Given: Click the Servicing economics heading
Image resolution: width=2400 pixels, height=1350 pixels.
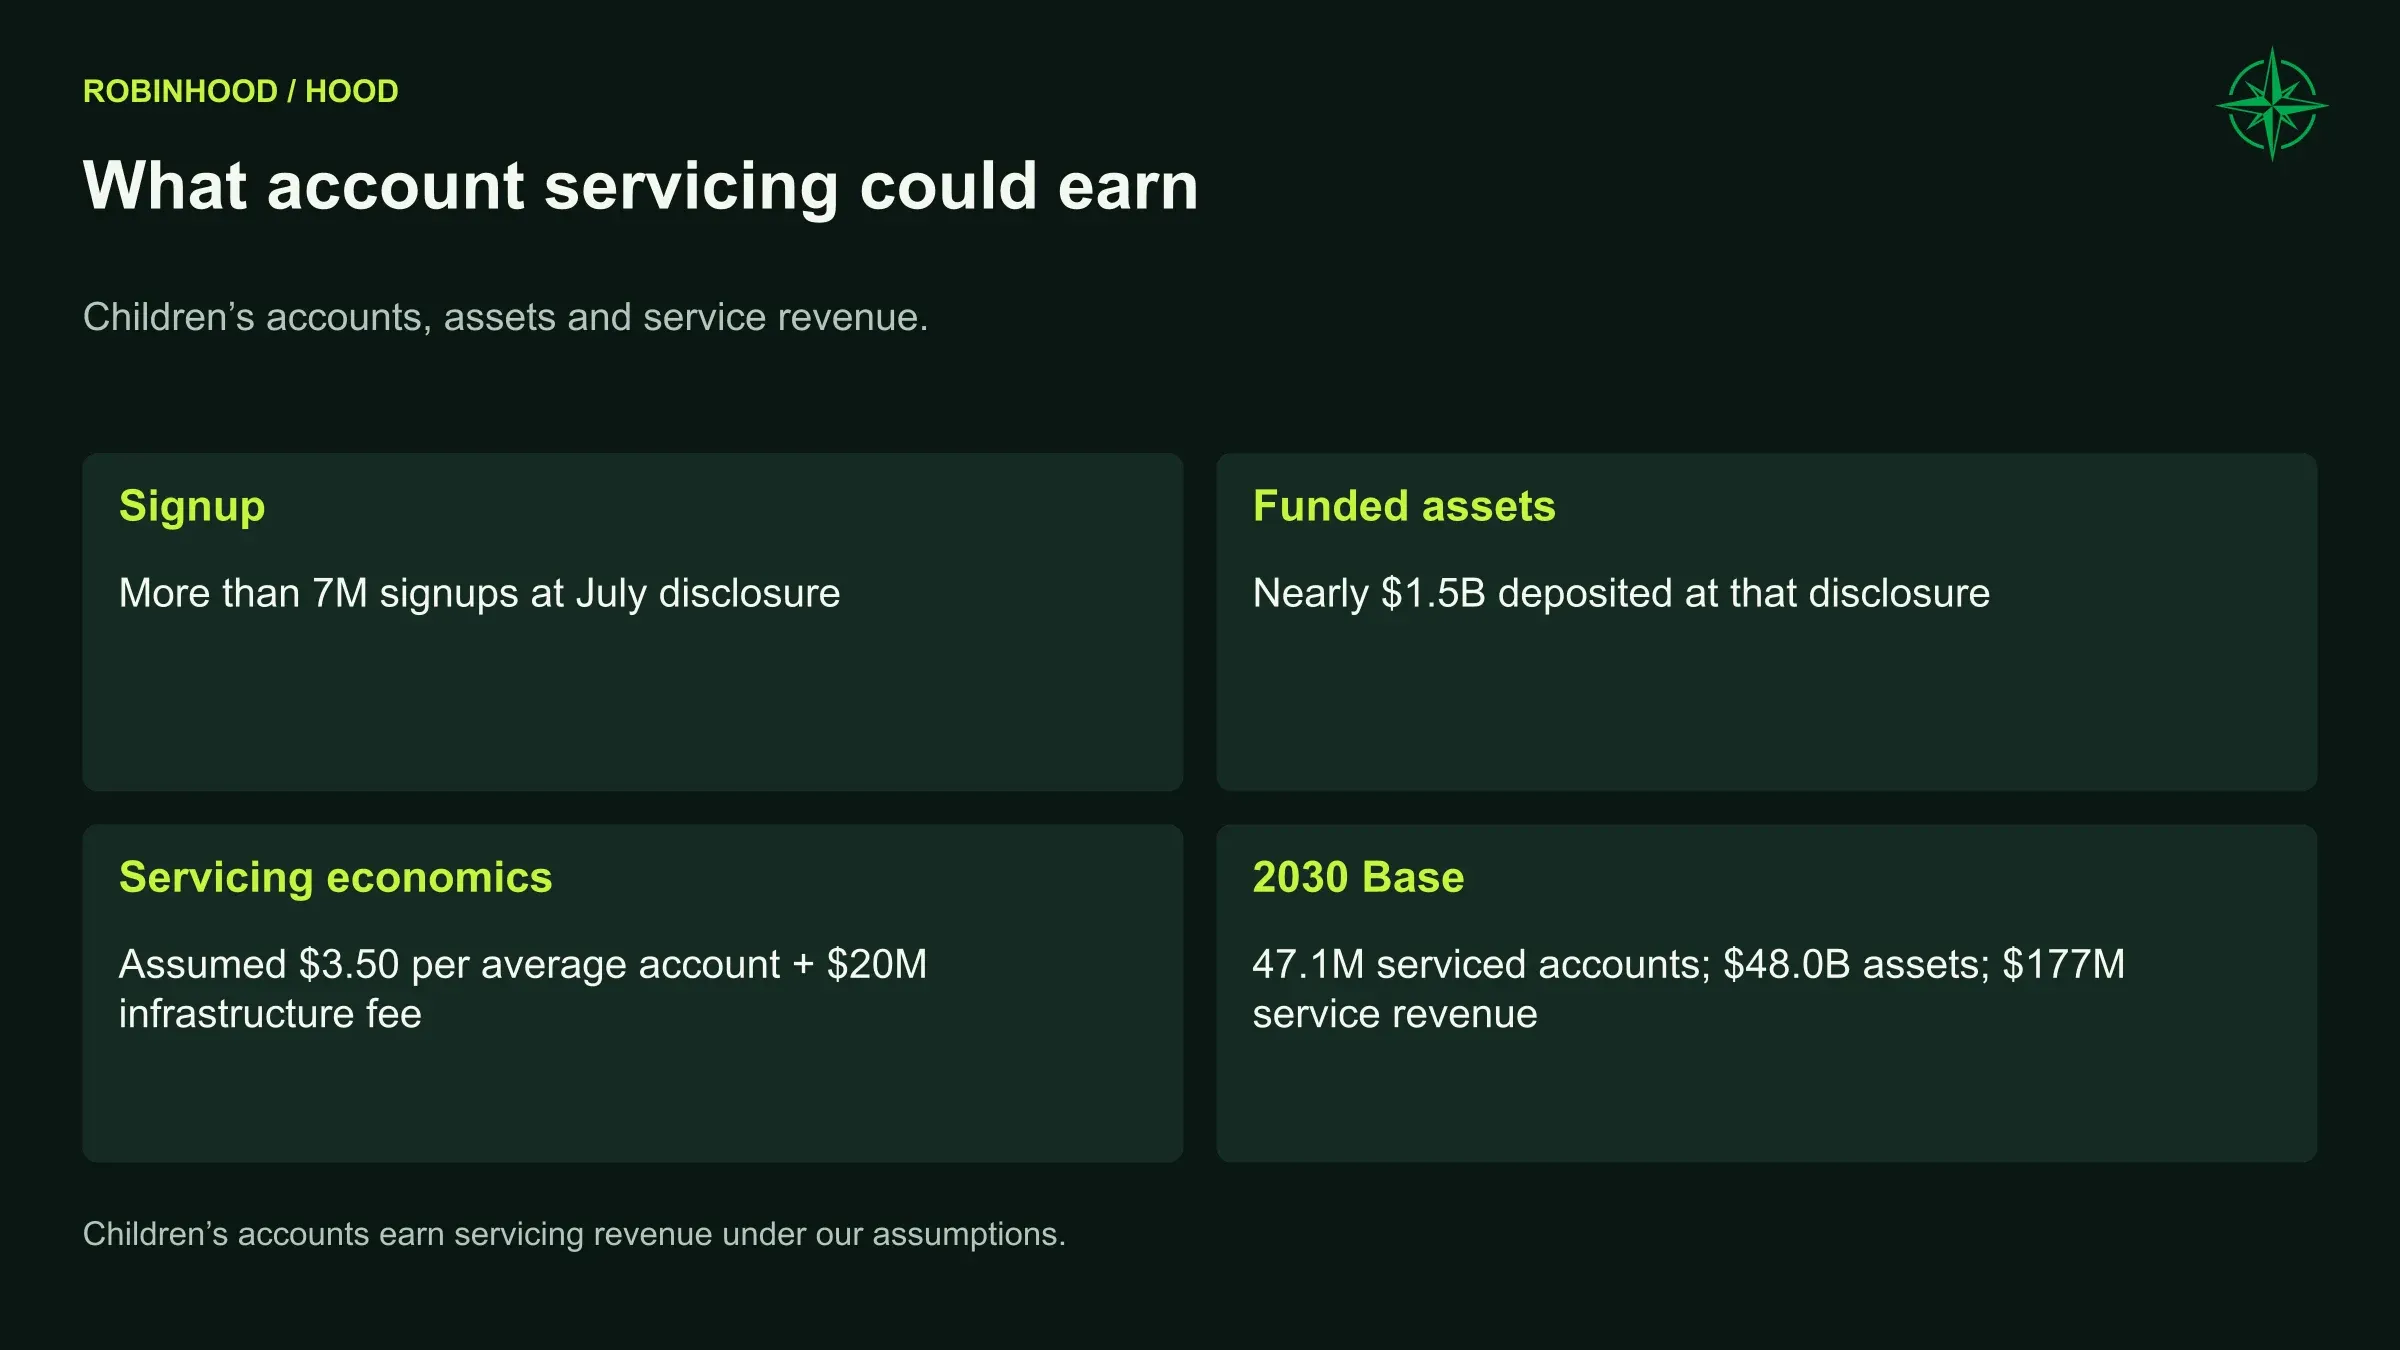Looking at the screenshot, I should (x=335, y=877).
